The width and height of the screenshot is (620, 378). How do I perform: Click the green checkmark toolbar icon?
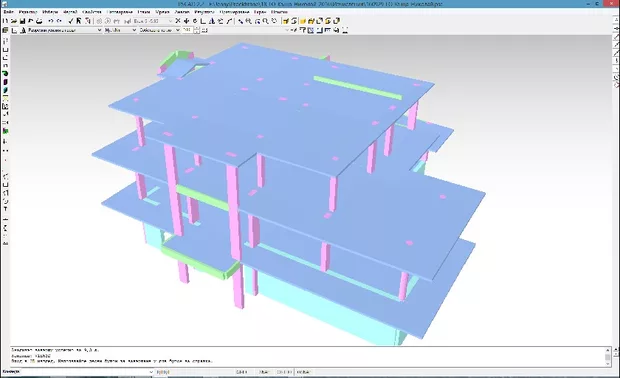click(x=70, y=21)
